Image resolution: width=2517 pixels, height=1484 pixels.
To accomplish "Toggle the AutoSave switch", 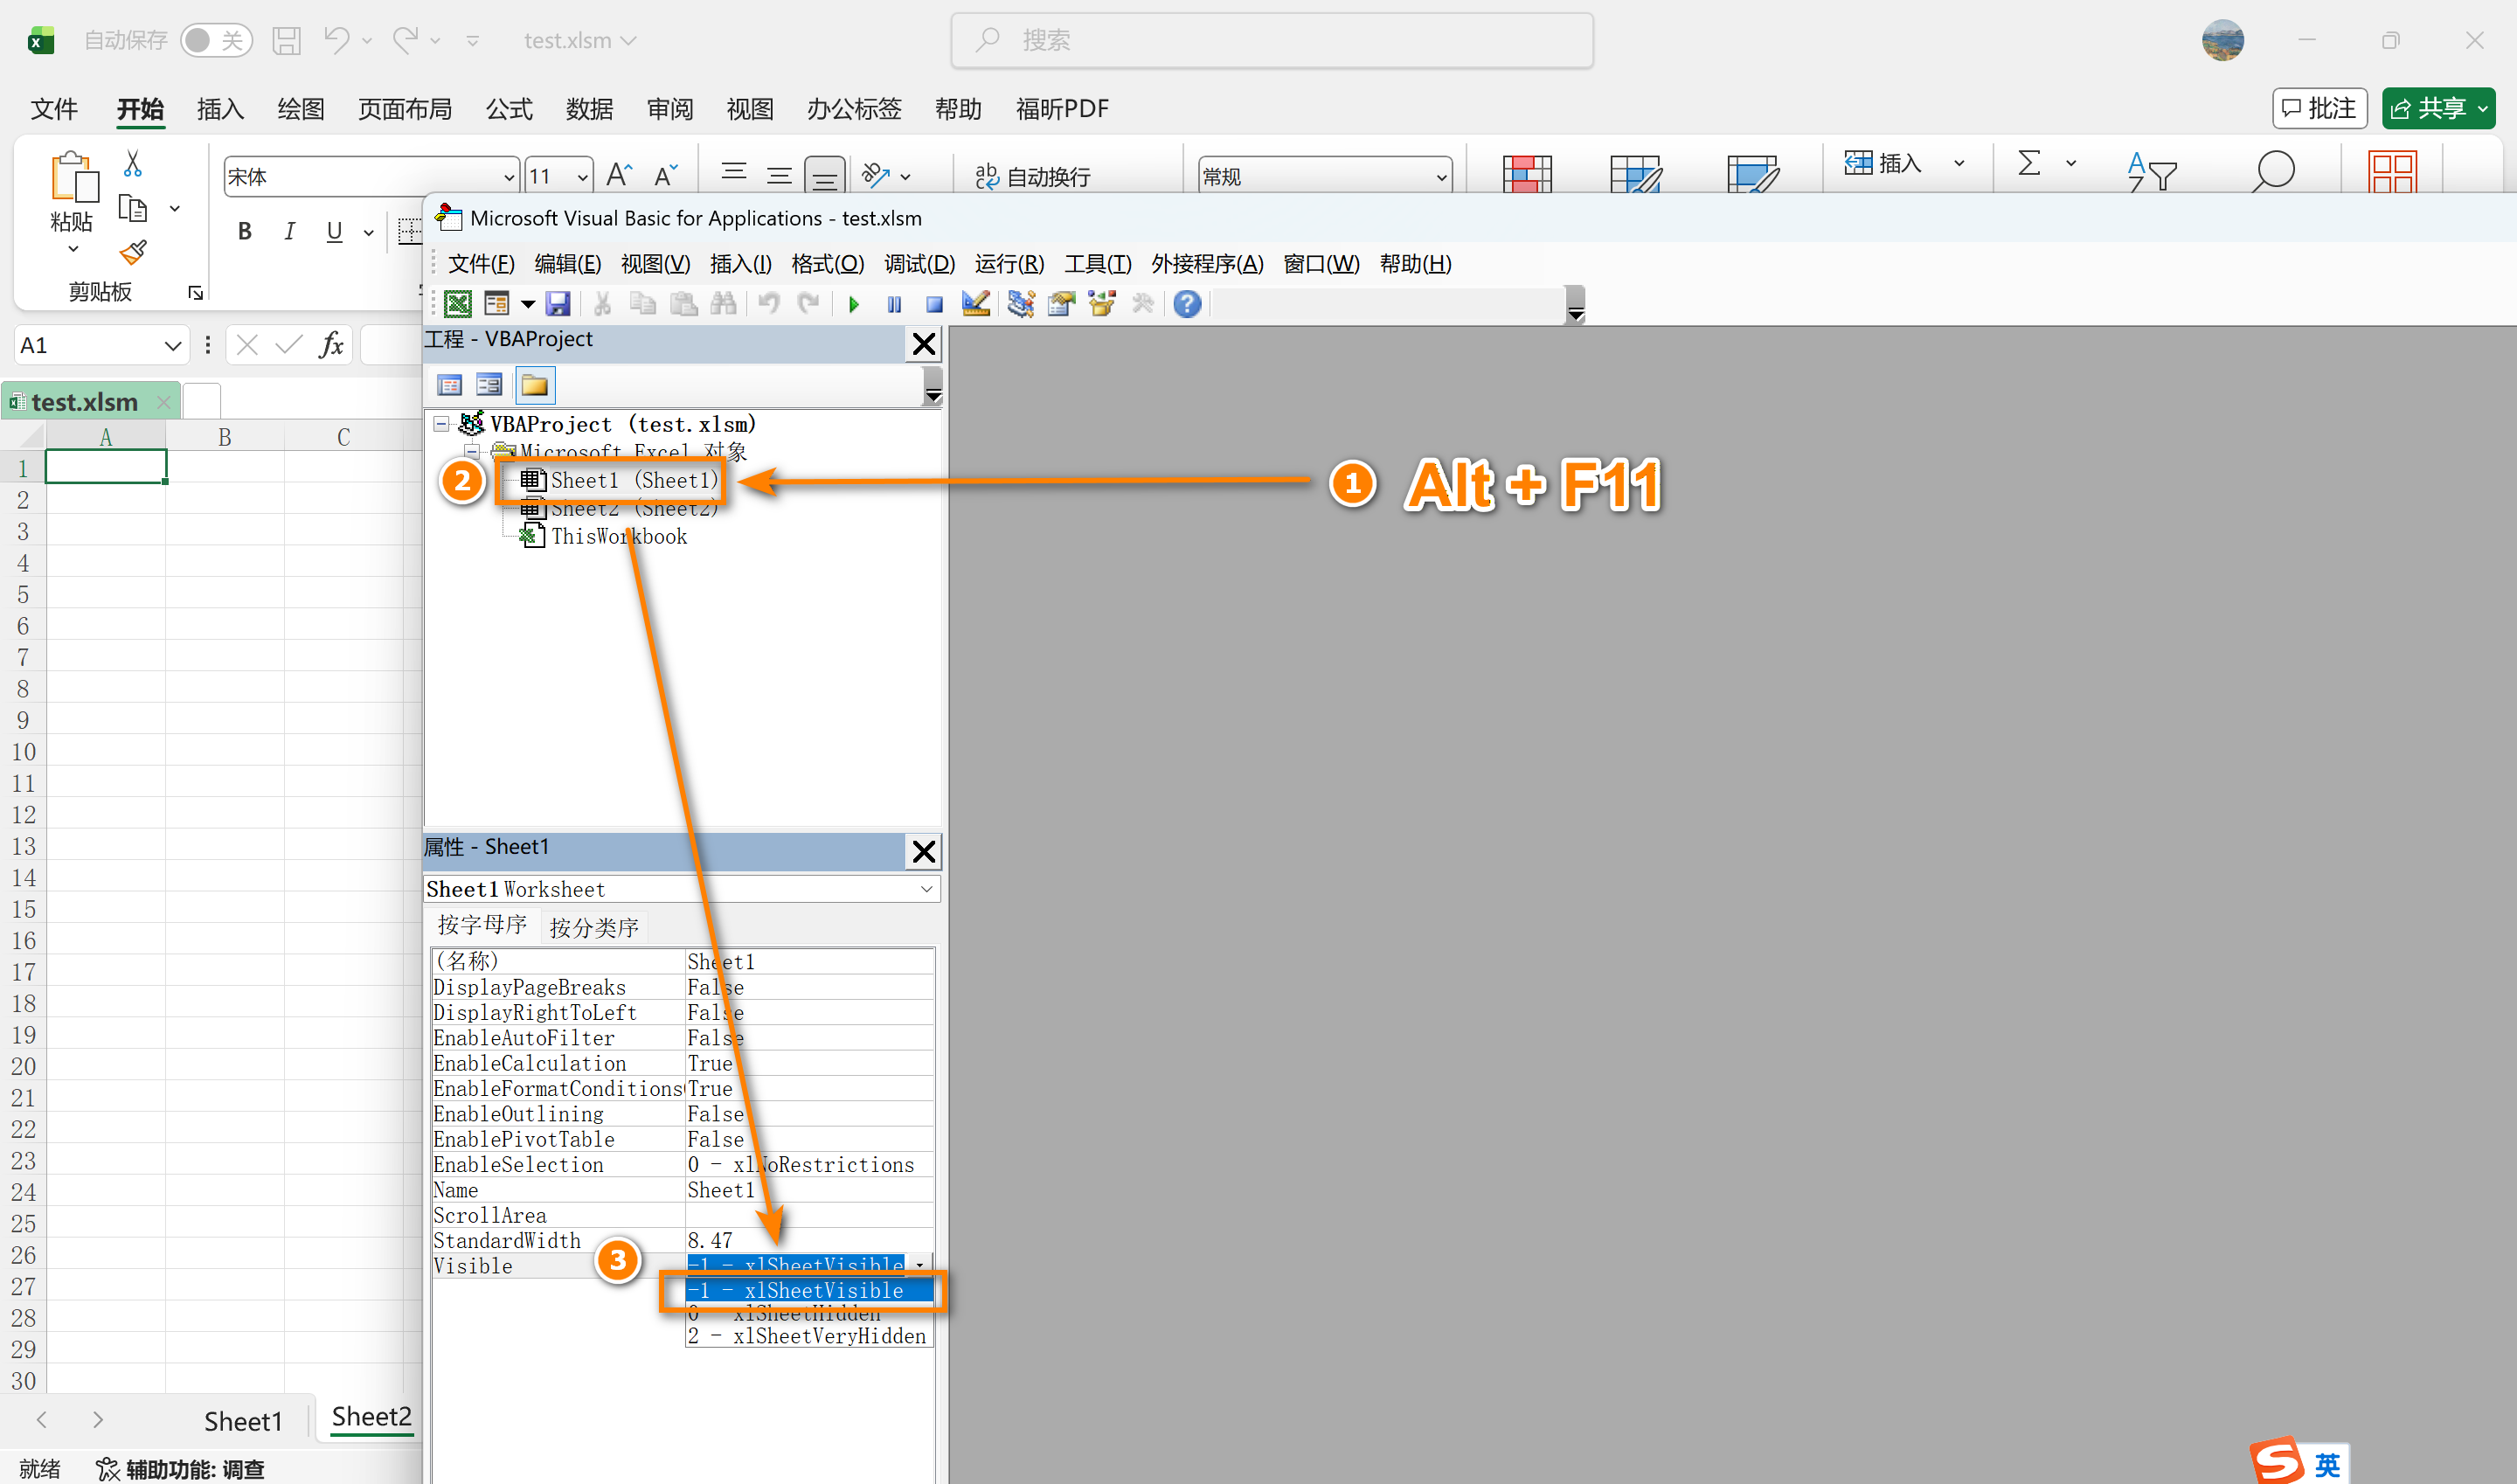I will coord(215,40).
